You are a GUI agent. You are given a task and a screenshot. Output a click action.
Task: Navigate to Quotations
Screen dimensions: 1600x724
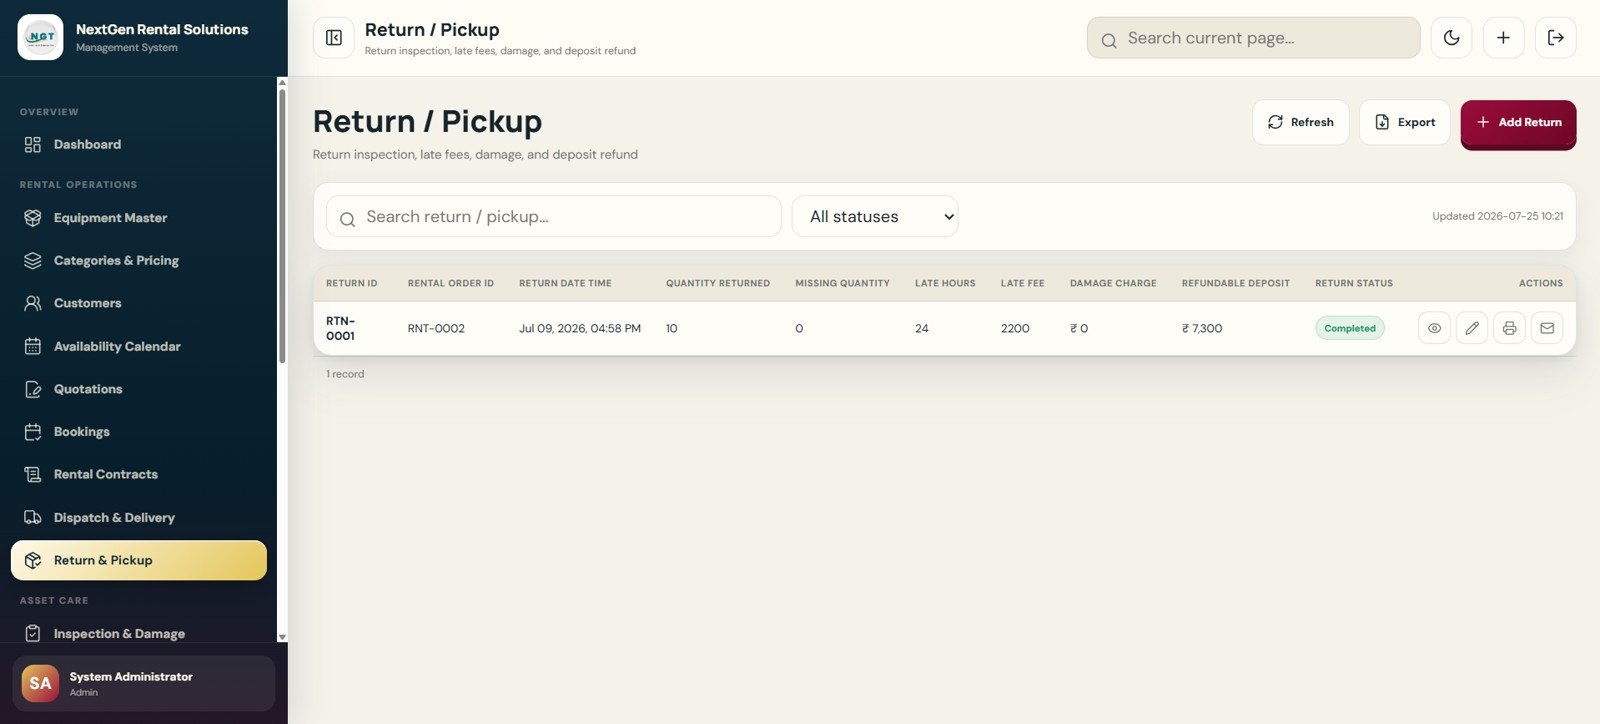click(139, 389)
